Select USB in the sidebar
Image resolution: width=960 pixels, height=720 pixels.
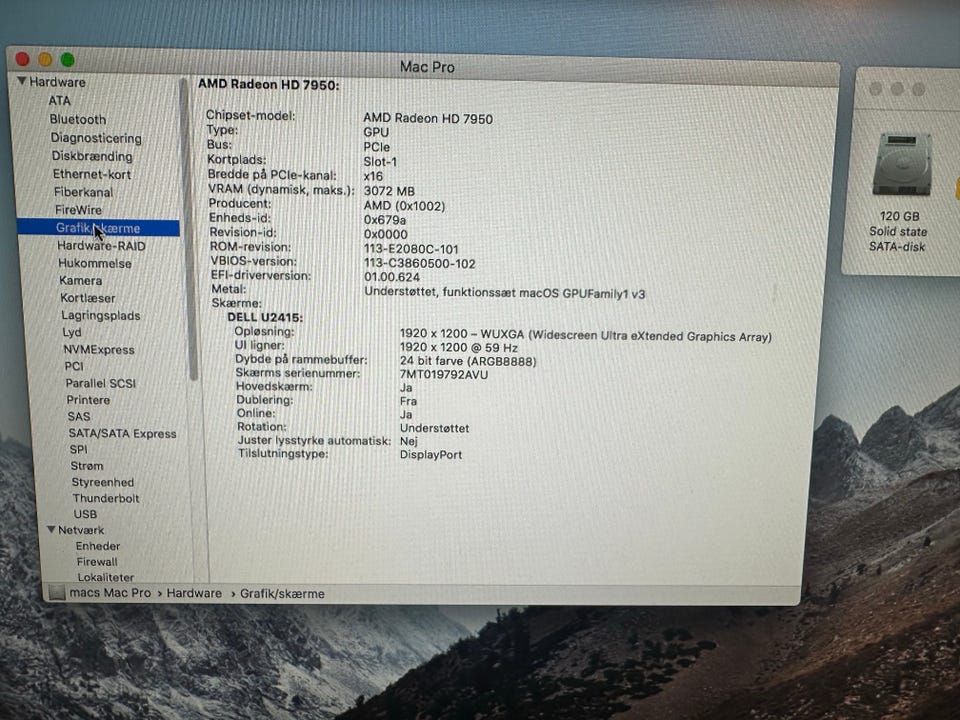tap(85, 514)
